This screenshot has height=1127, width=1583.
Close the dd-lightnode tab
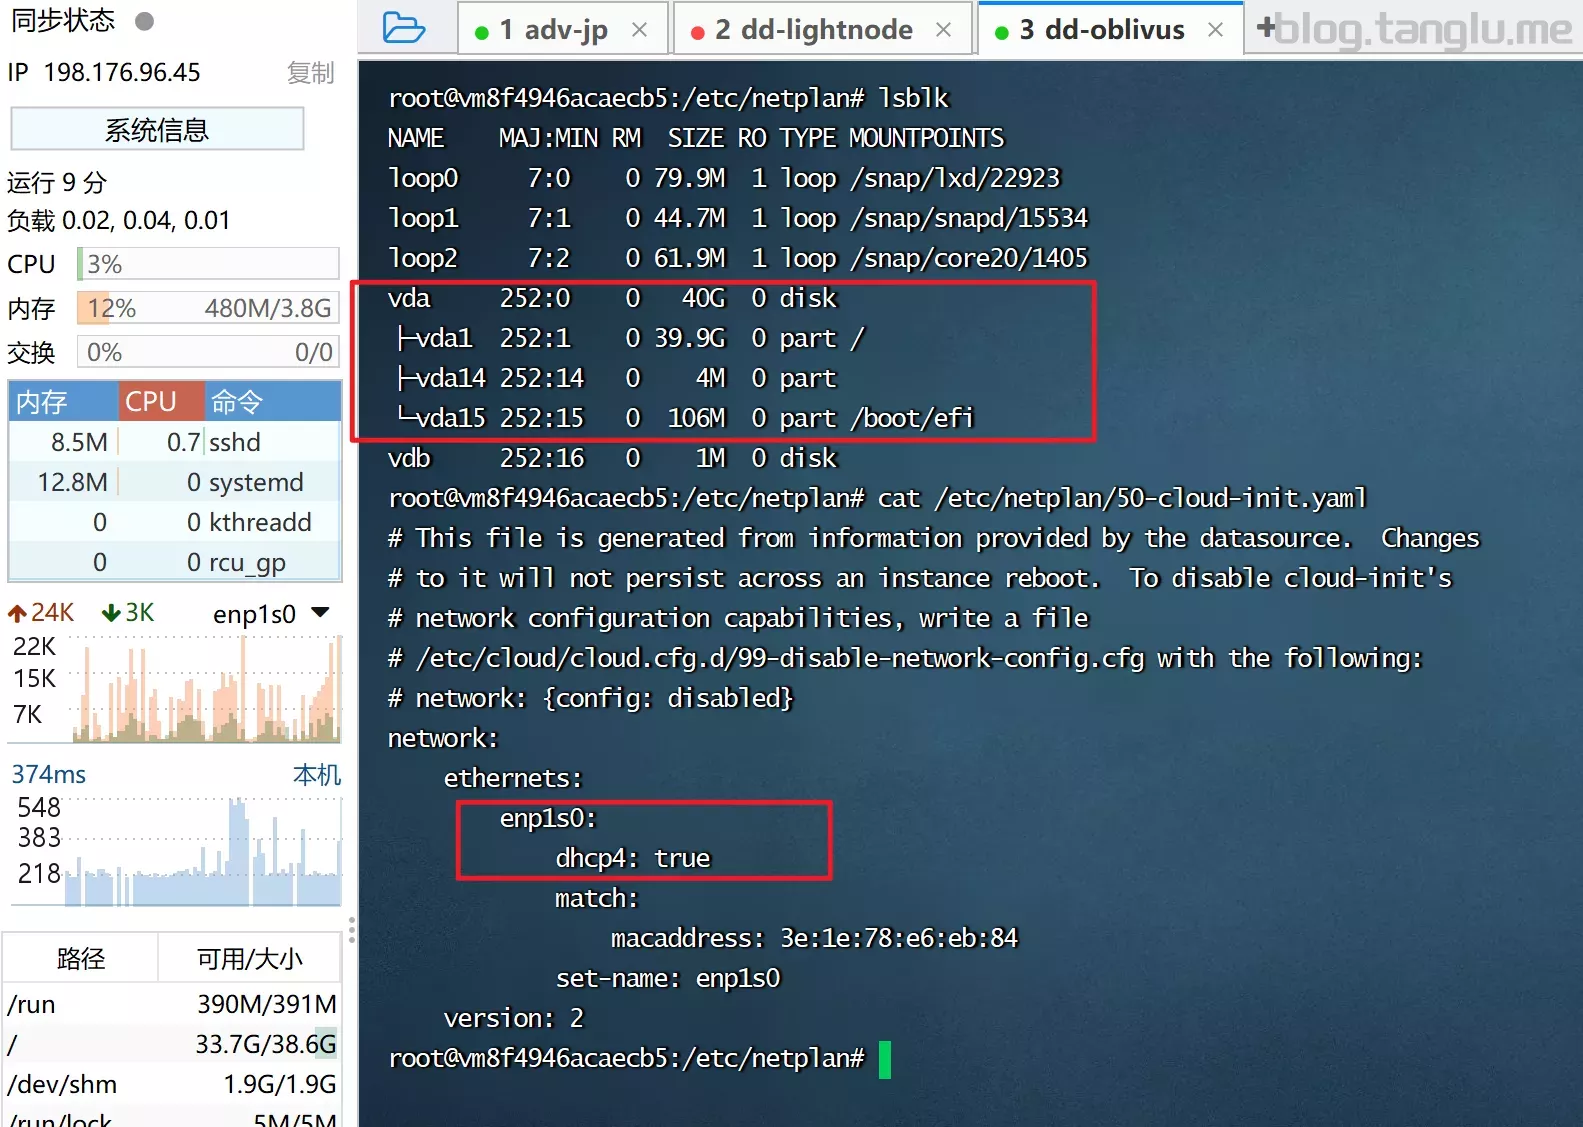tap(943, 30)
